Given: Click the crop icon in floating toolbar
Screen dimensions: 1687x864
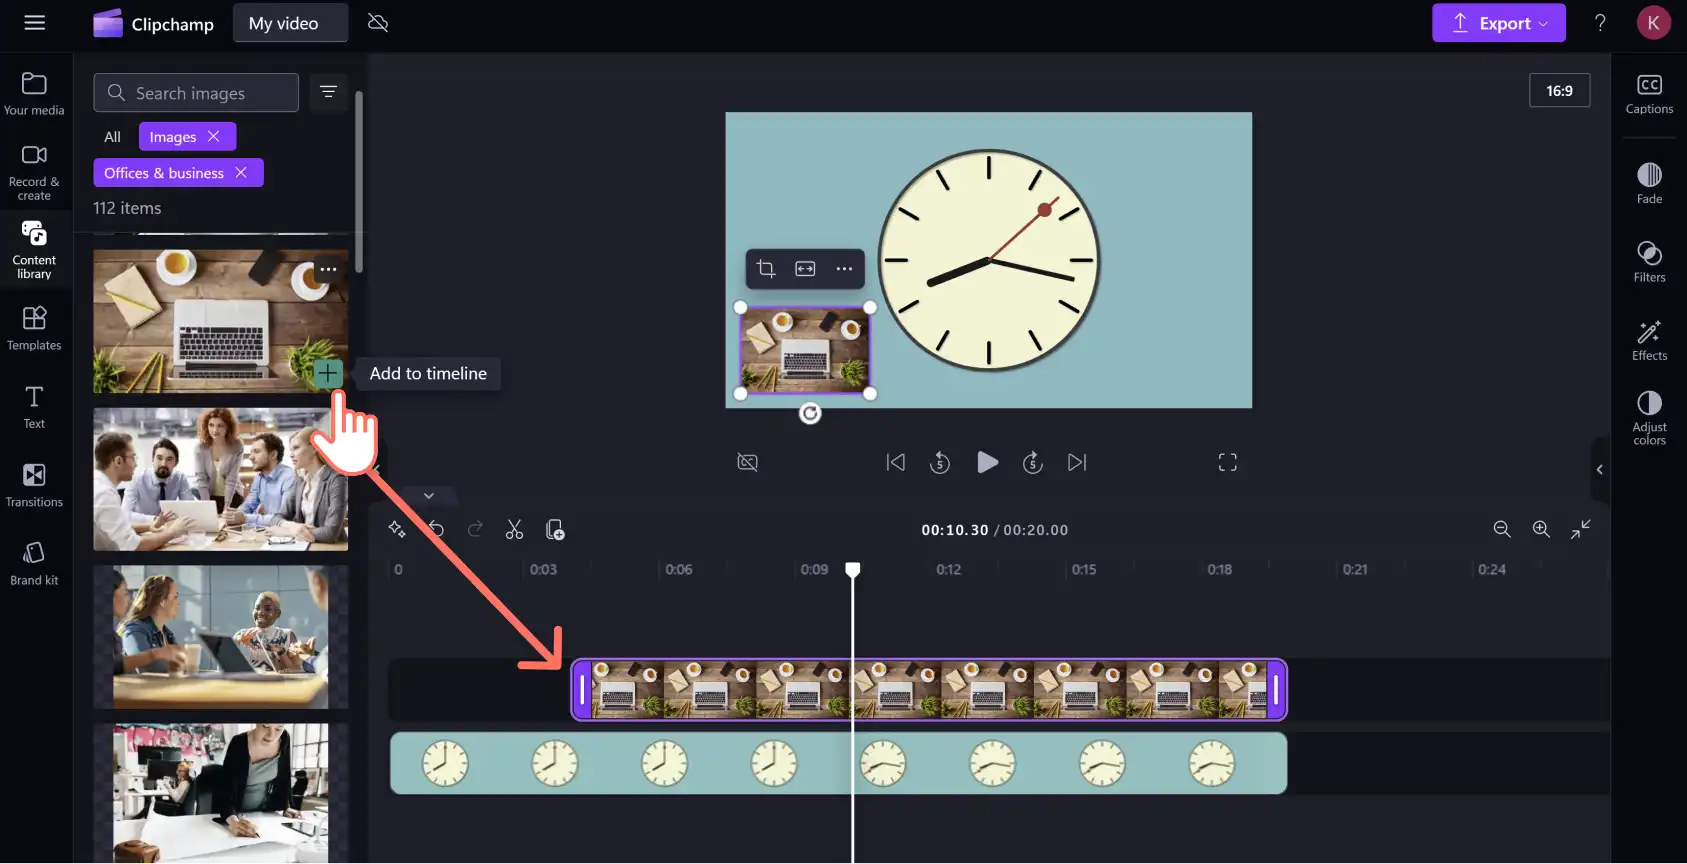Looking at the screenshot, I should point(766,268).
